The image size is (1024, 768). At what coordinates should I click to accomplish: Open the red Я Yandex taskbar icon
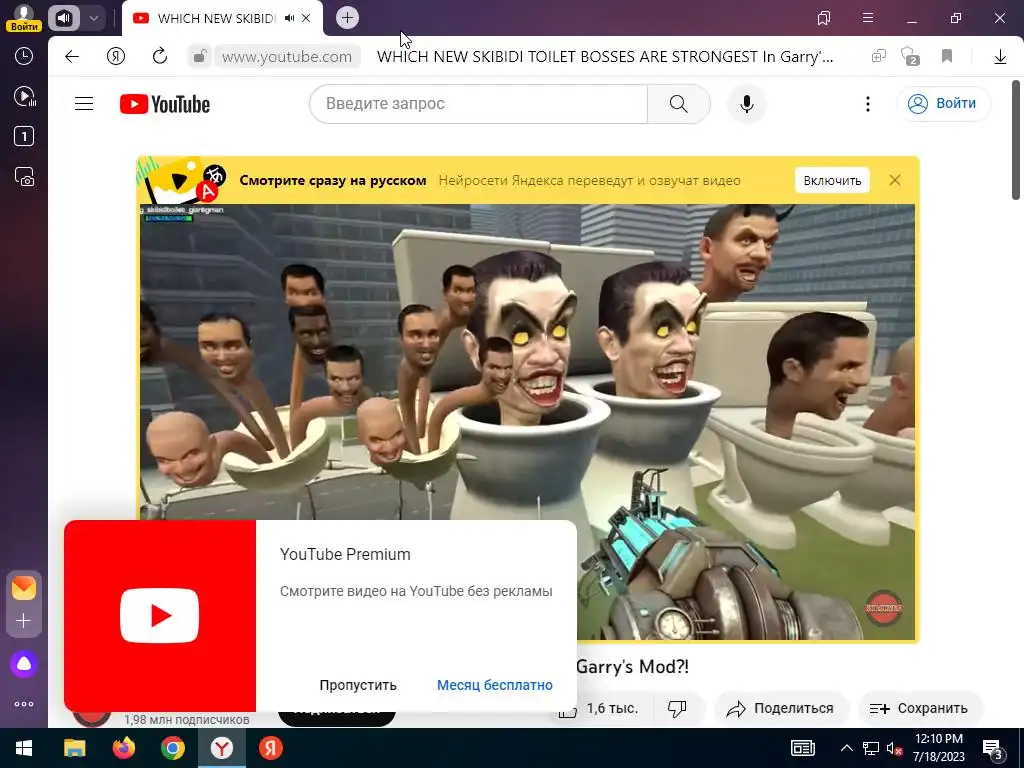[270, 748]
